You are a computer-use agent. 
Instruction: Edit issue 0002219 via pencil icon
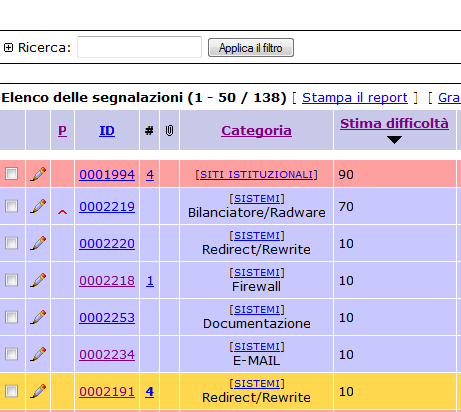(38, 206)
